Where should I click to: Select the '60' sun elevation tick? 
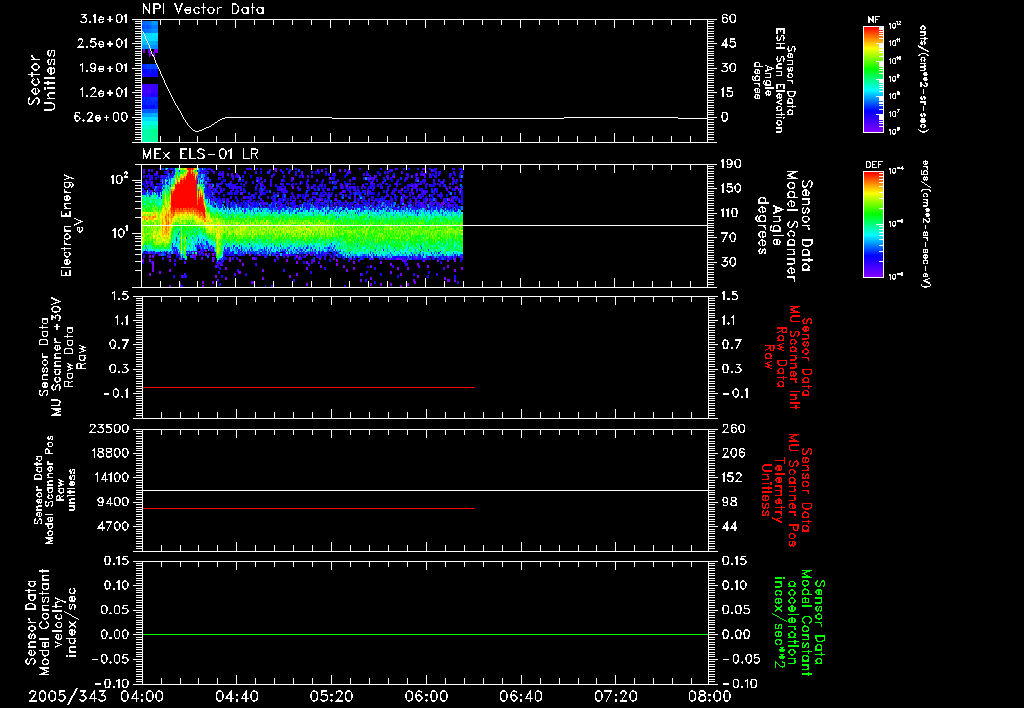[x=728, y=19]
